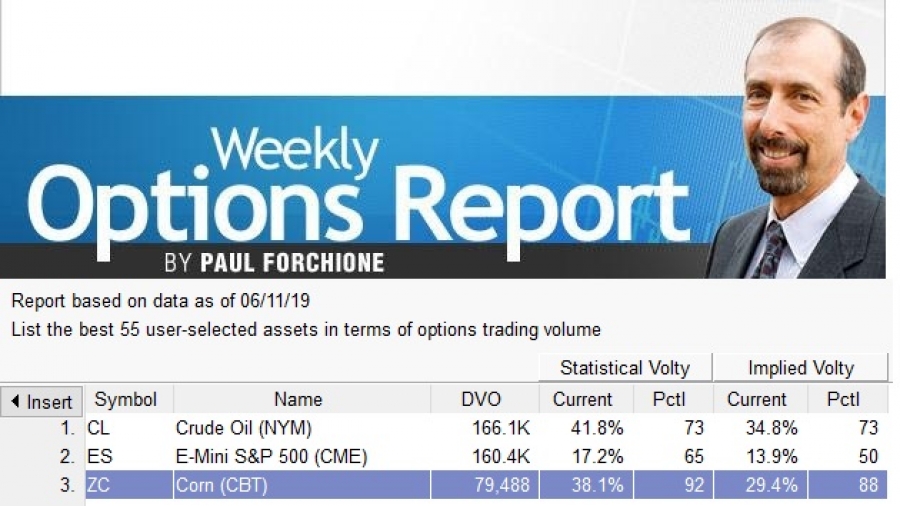Select the E-Mini S&P 500 (CME) row
The image size is (900, 506).
pos(444,457)
